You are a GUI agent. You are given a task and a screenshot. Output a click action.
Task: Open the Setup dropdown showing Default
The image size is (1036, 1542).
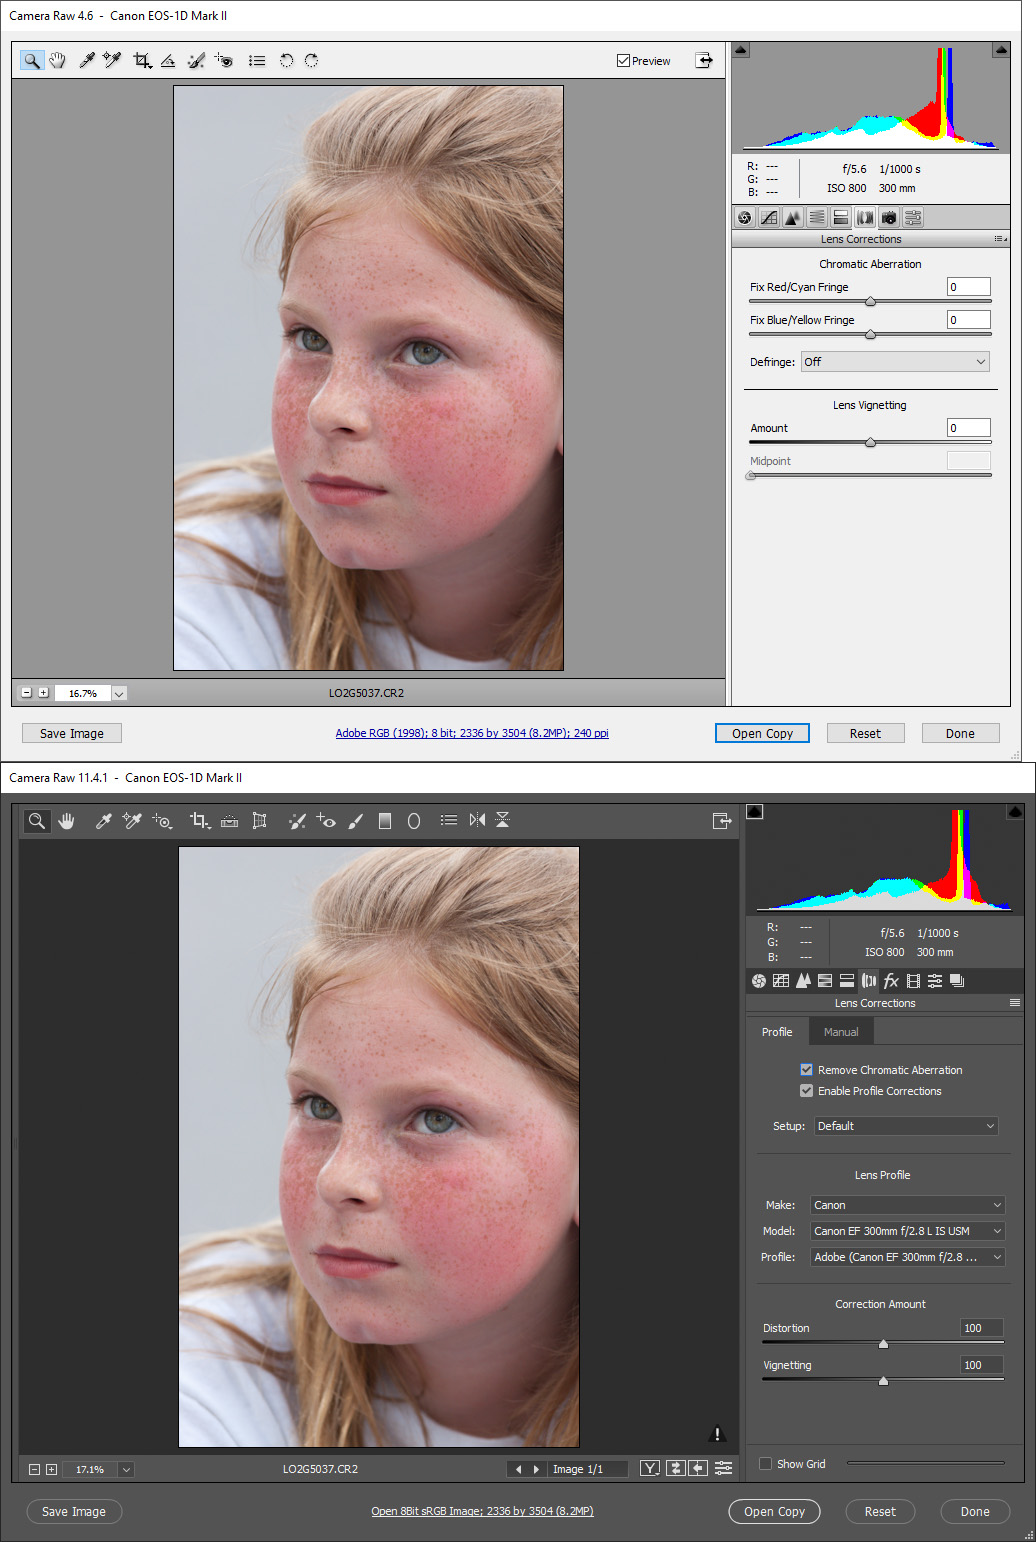point(905,1126)
